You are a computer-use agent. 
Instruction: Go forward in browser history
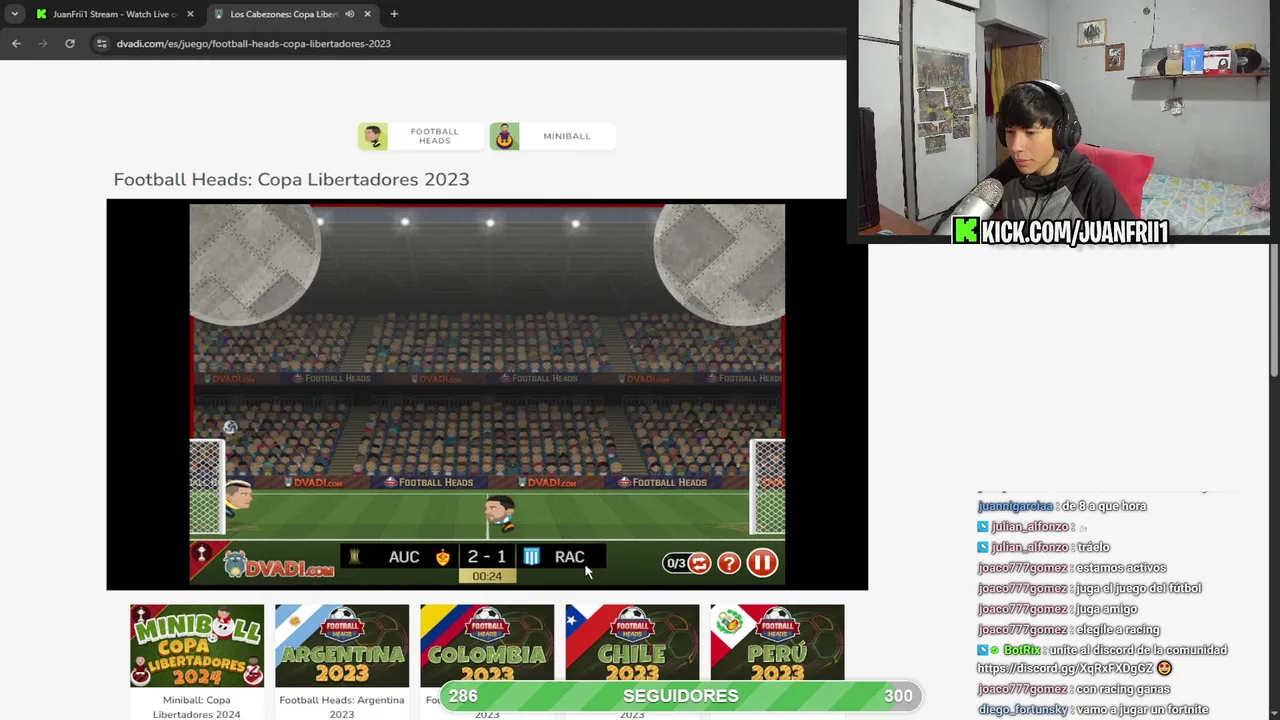(x=43, y=43)
